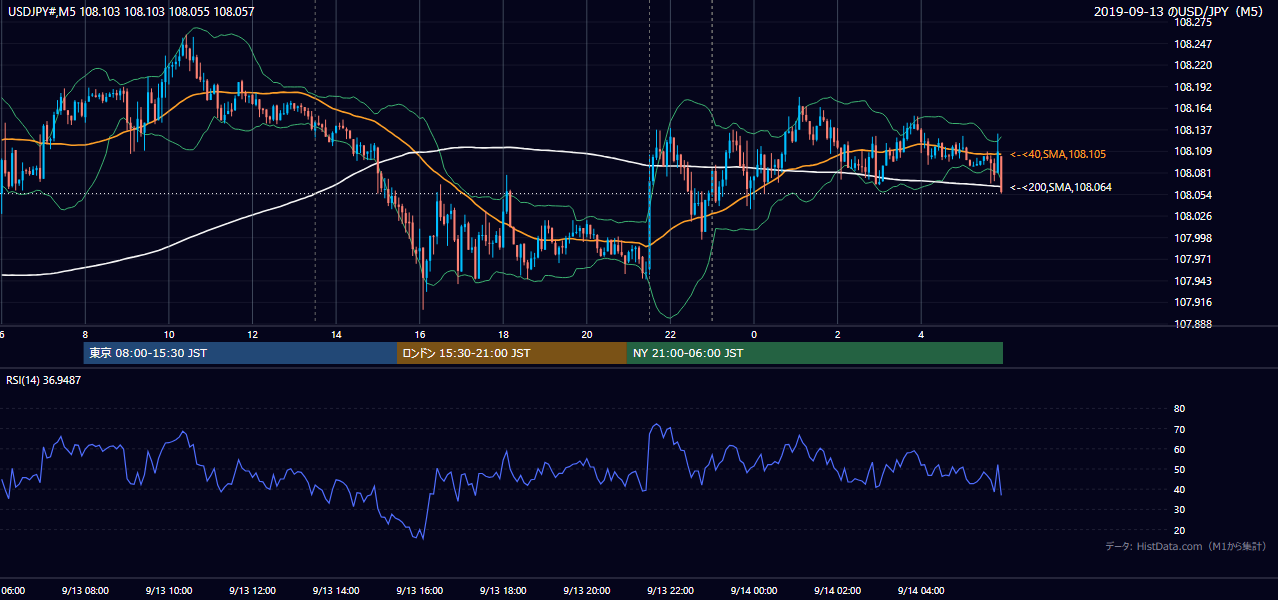1278x600 pixels.
Task: Click the HistData.com data source credit
Action: 1186,546
